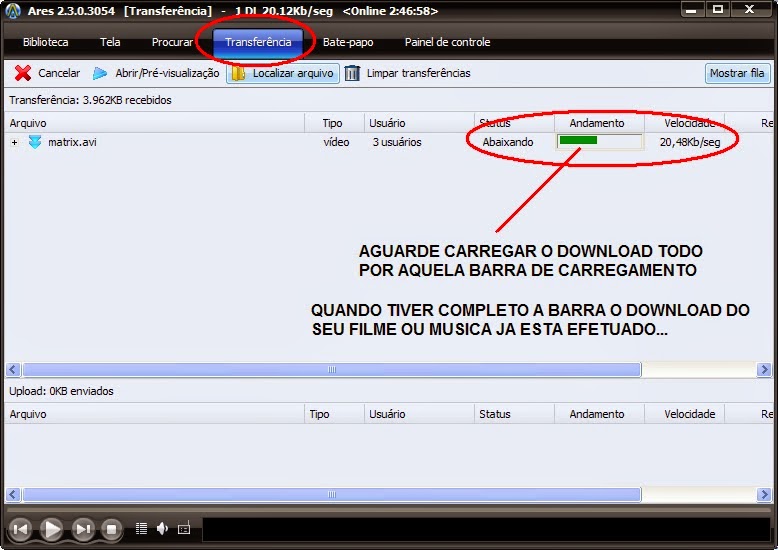Sort uploads by Status column header
Screen dimensions: 778x550
click(x=514, y=414)
